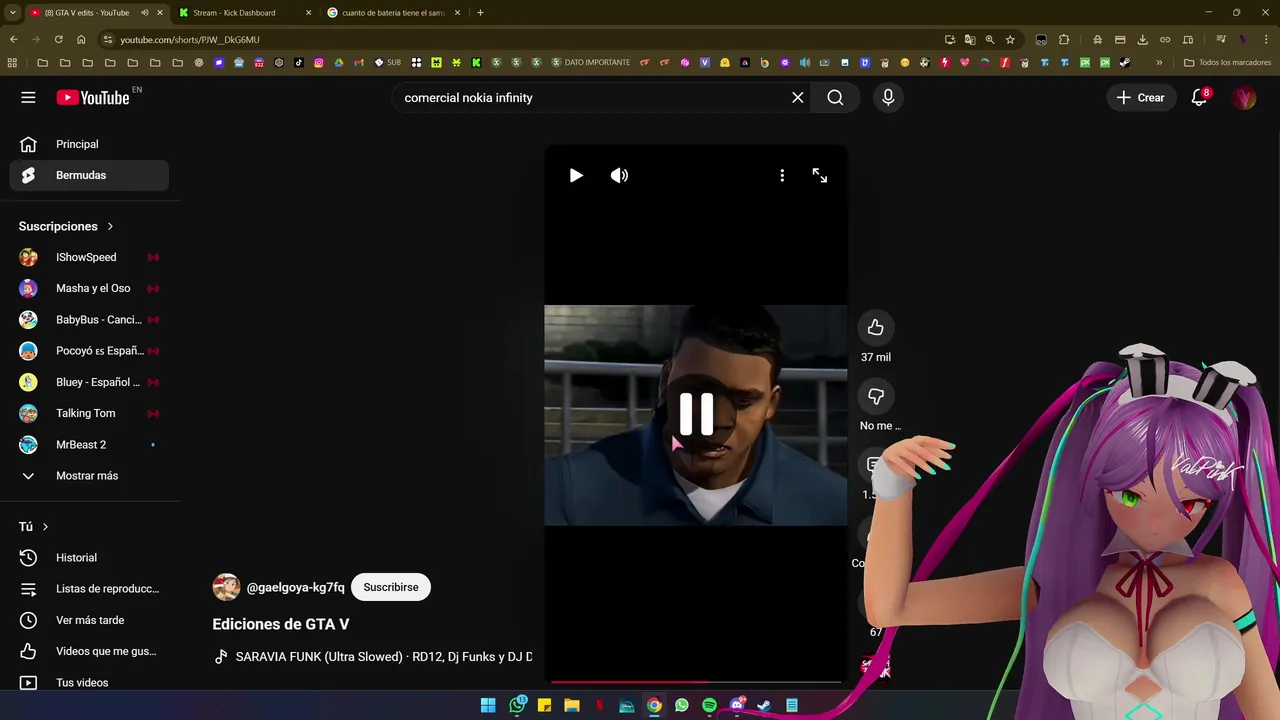Reload the page
The image size is (1280, 720).
[58, 39]
